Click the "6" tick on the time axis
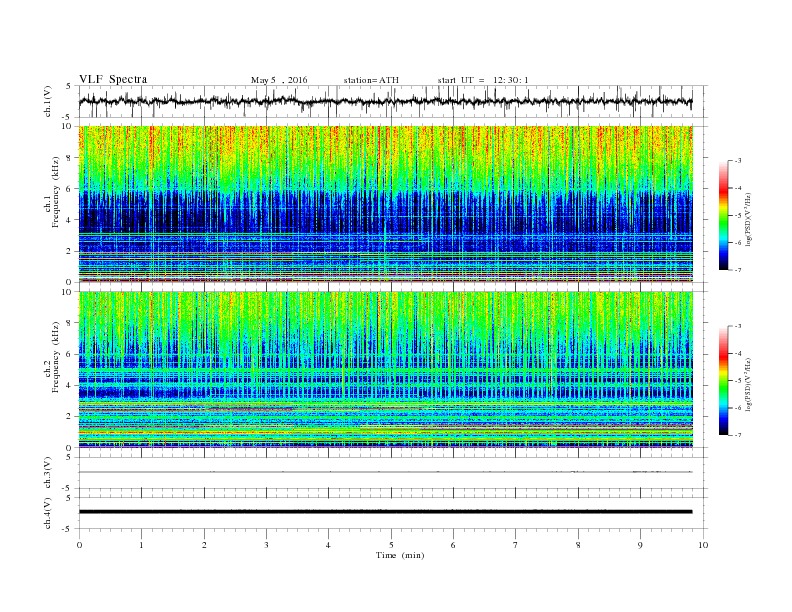The image size is (792, 612). [x=453, y=545]
